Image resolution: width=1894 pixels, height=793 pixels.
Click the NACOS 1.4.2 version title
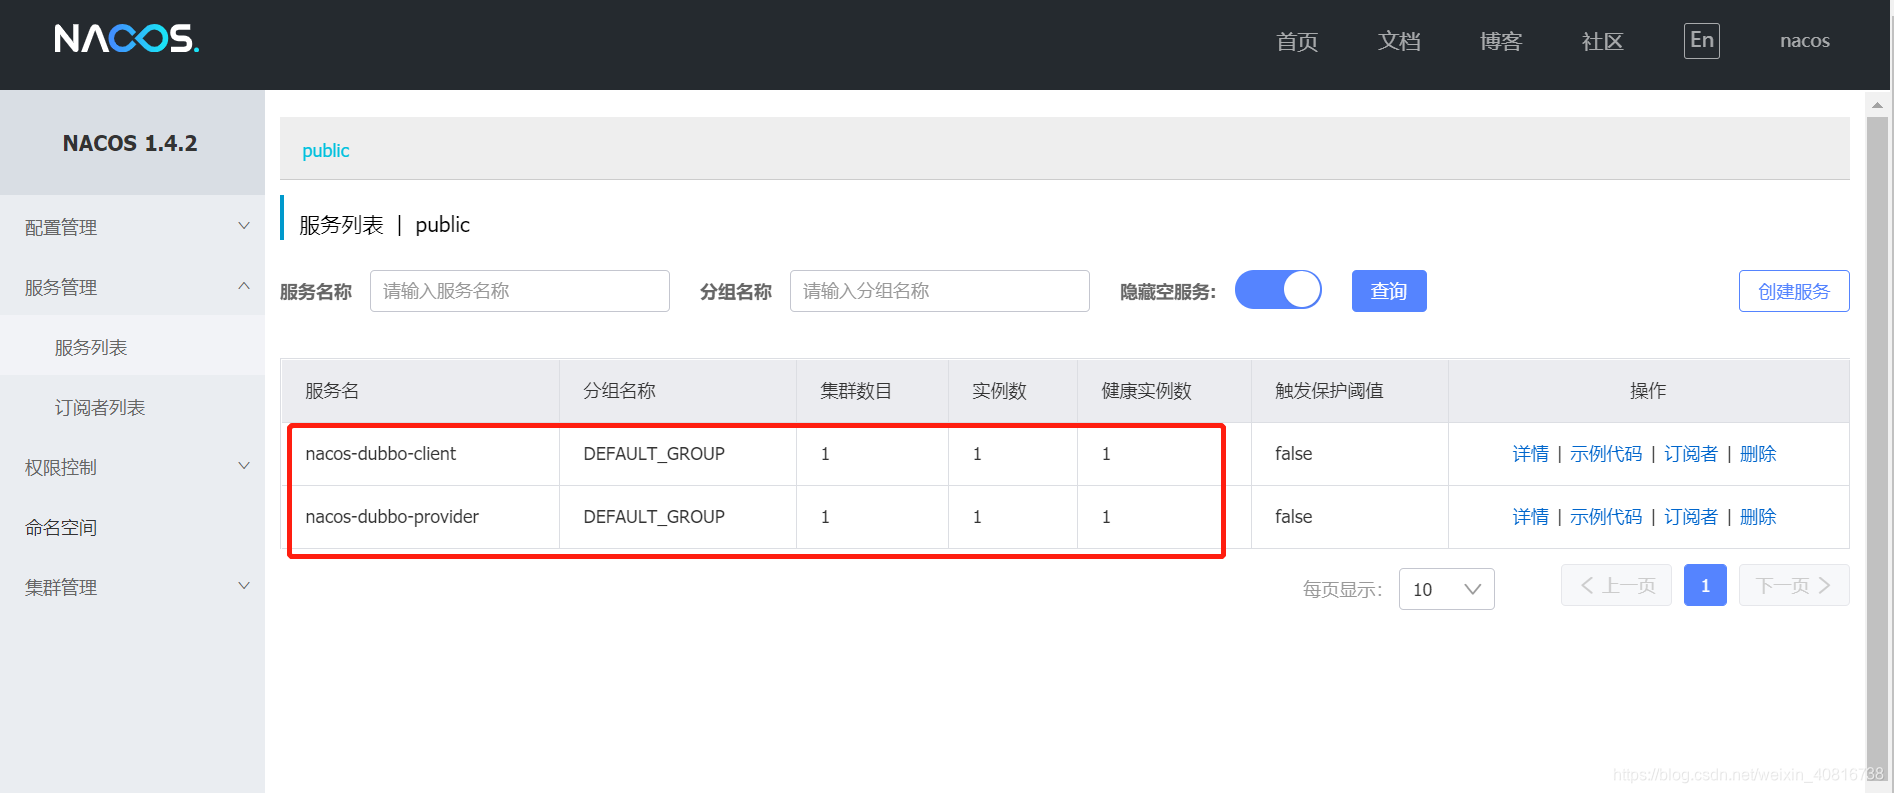click(x=130, y=143)
